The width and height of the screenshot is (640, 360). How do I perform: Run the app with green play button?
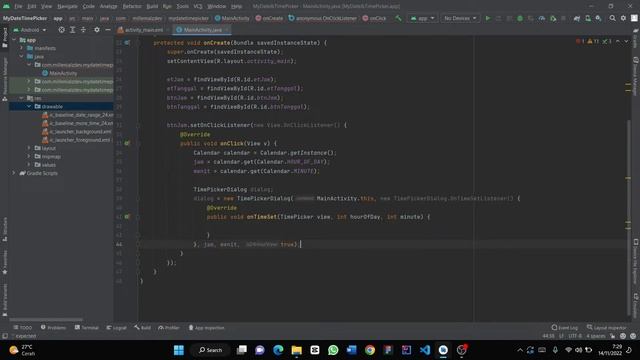(488, 18)
